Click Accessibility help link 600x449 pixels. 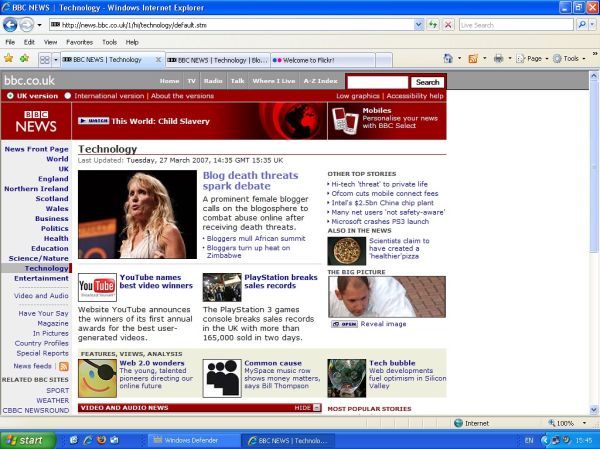click(415, 96)
